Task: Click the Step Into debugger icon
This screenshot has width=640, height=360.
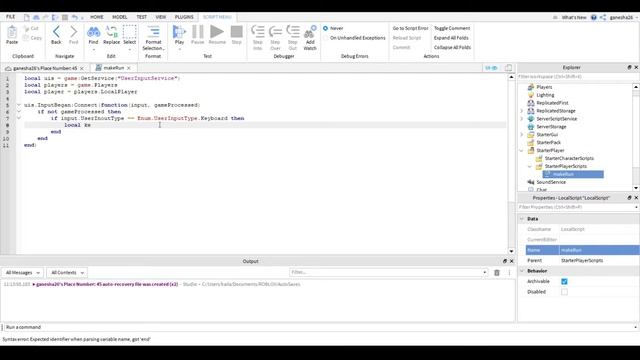Action: [258, 32]
